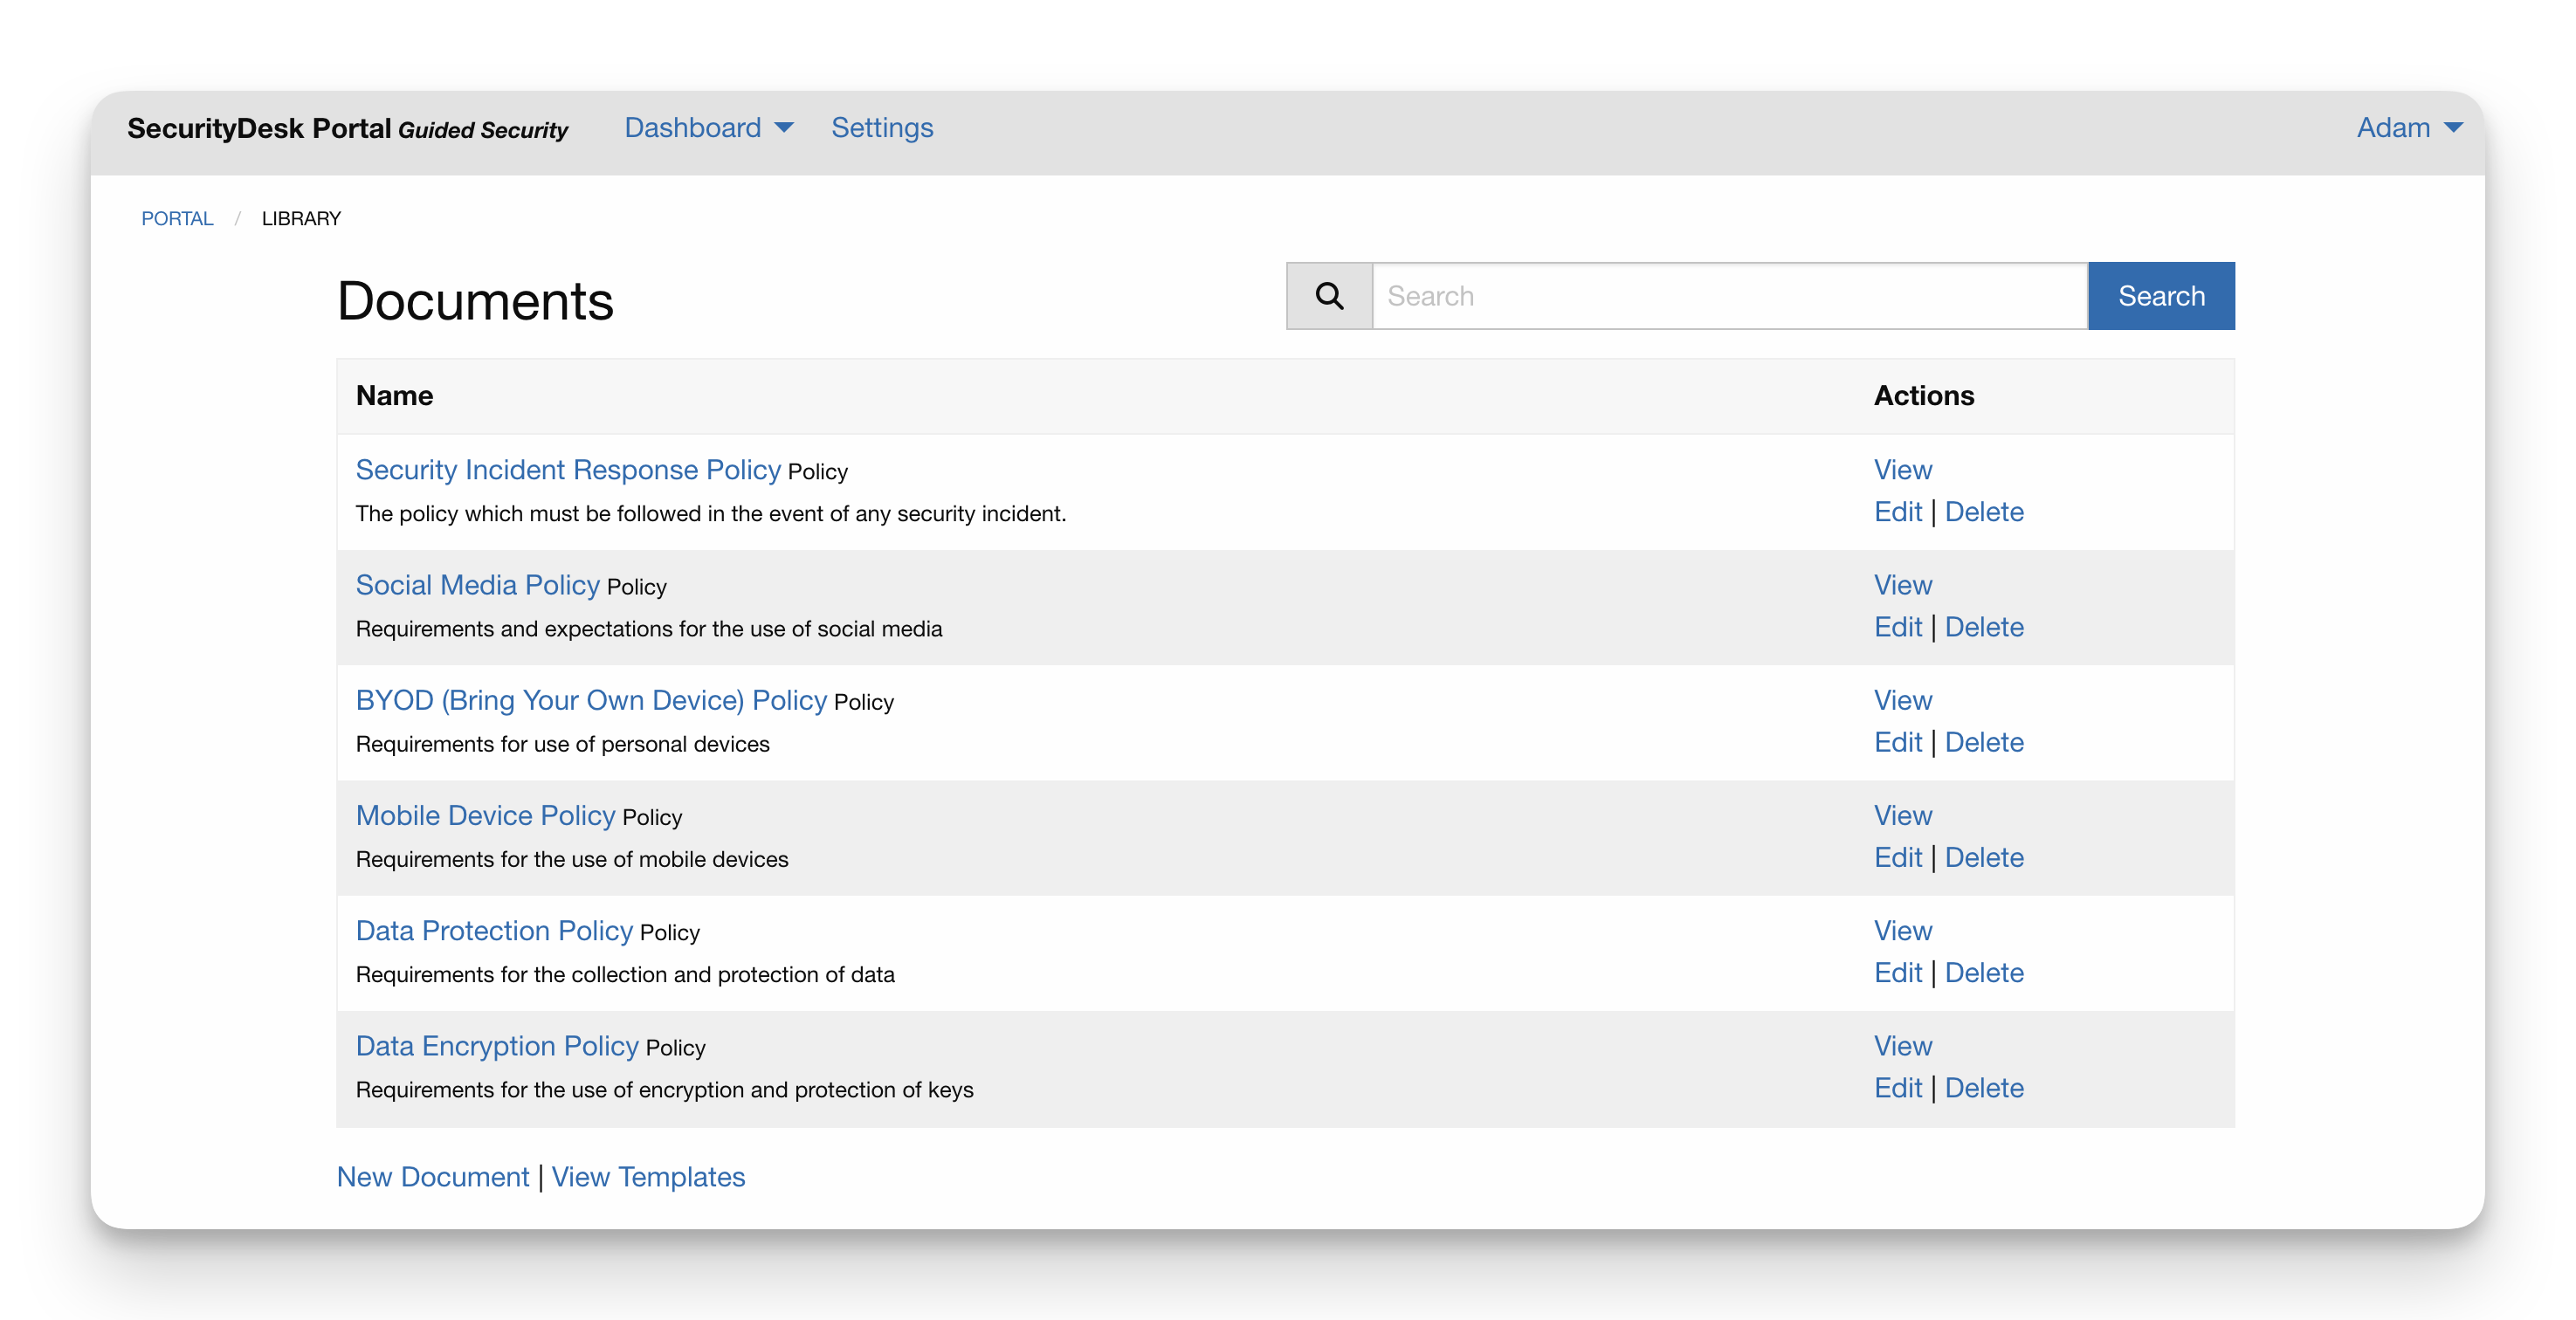Open the View Templates link
The image size is (2576, 1320).
648,1177
